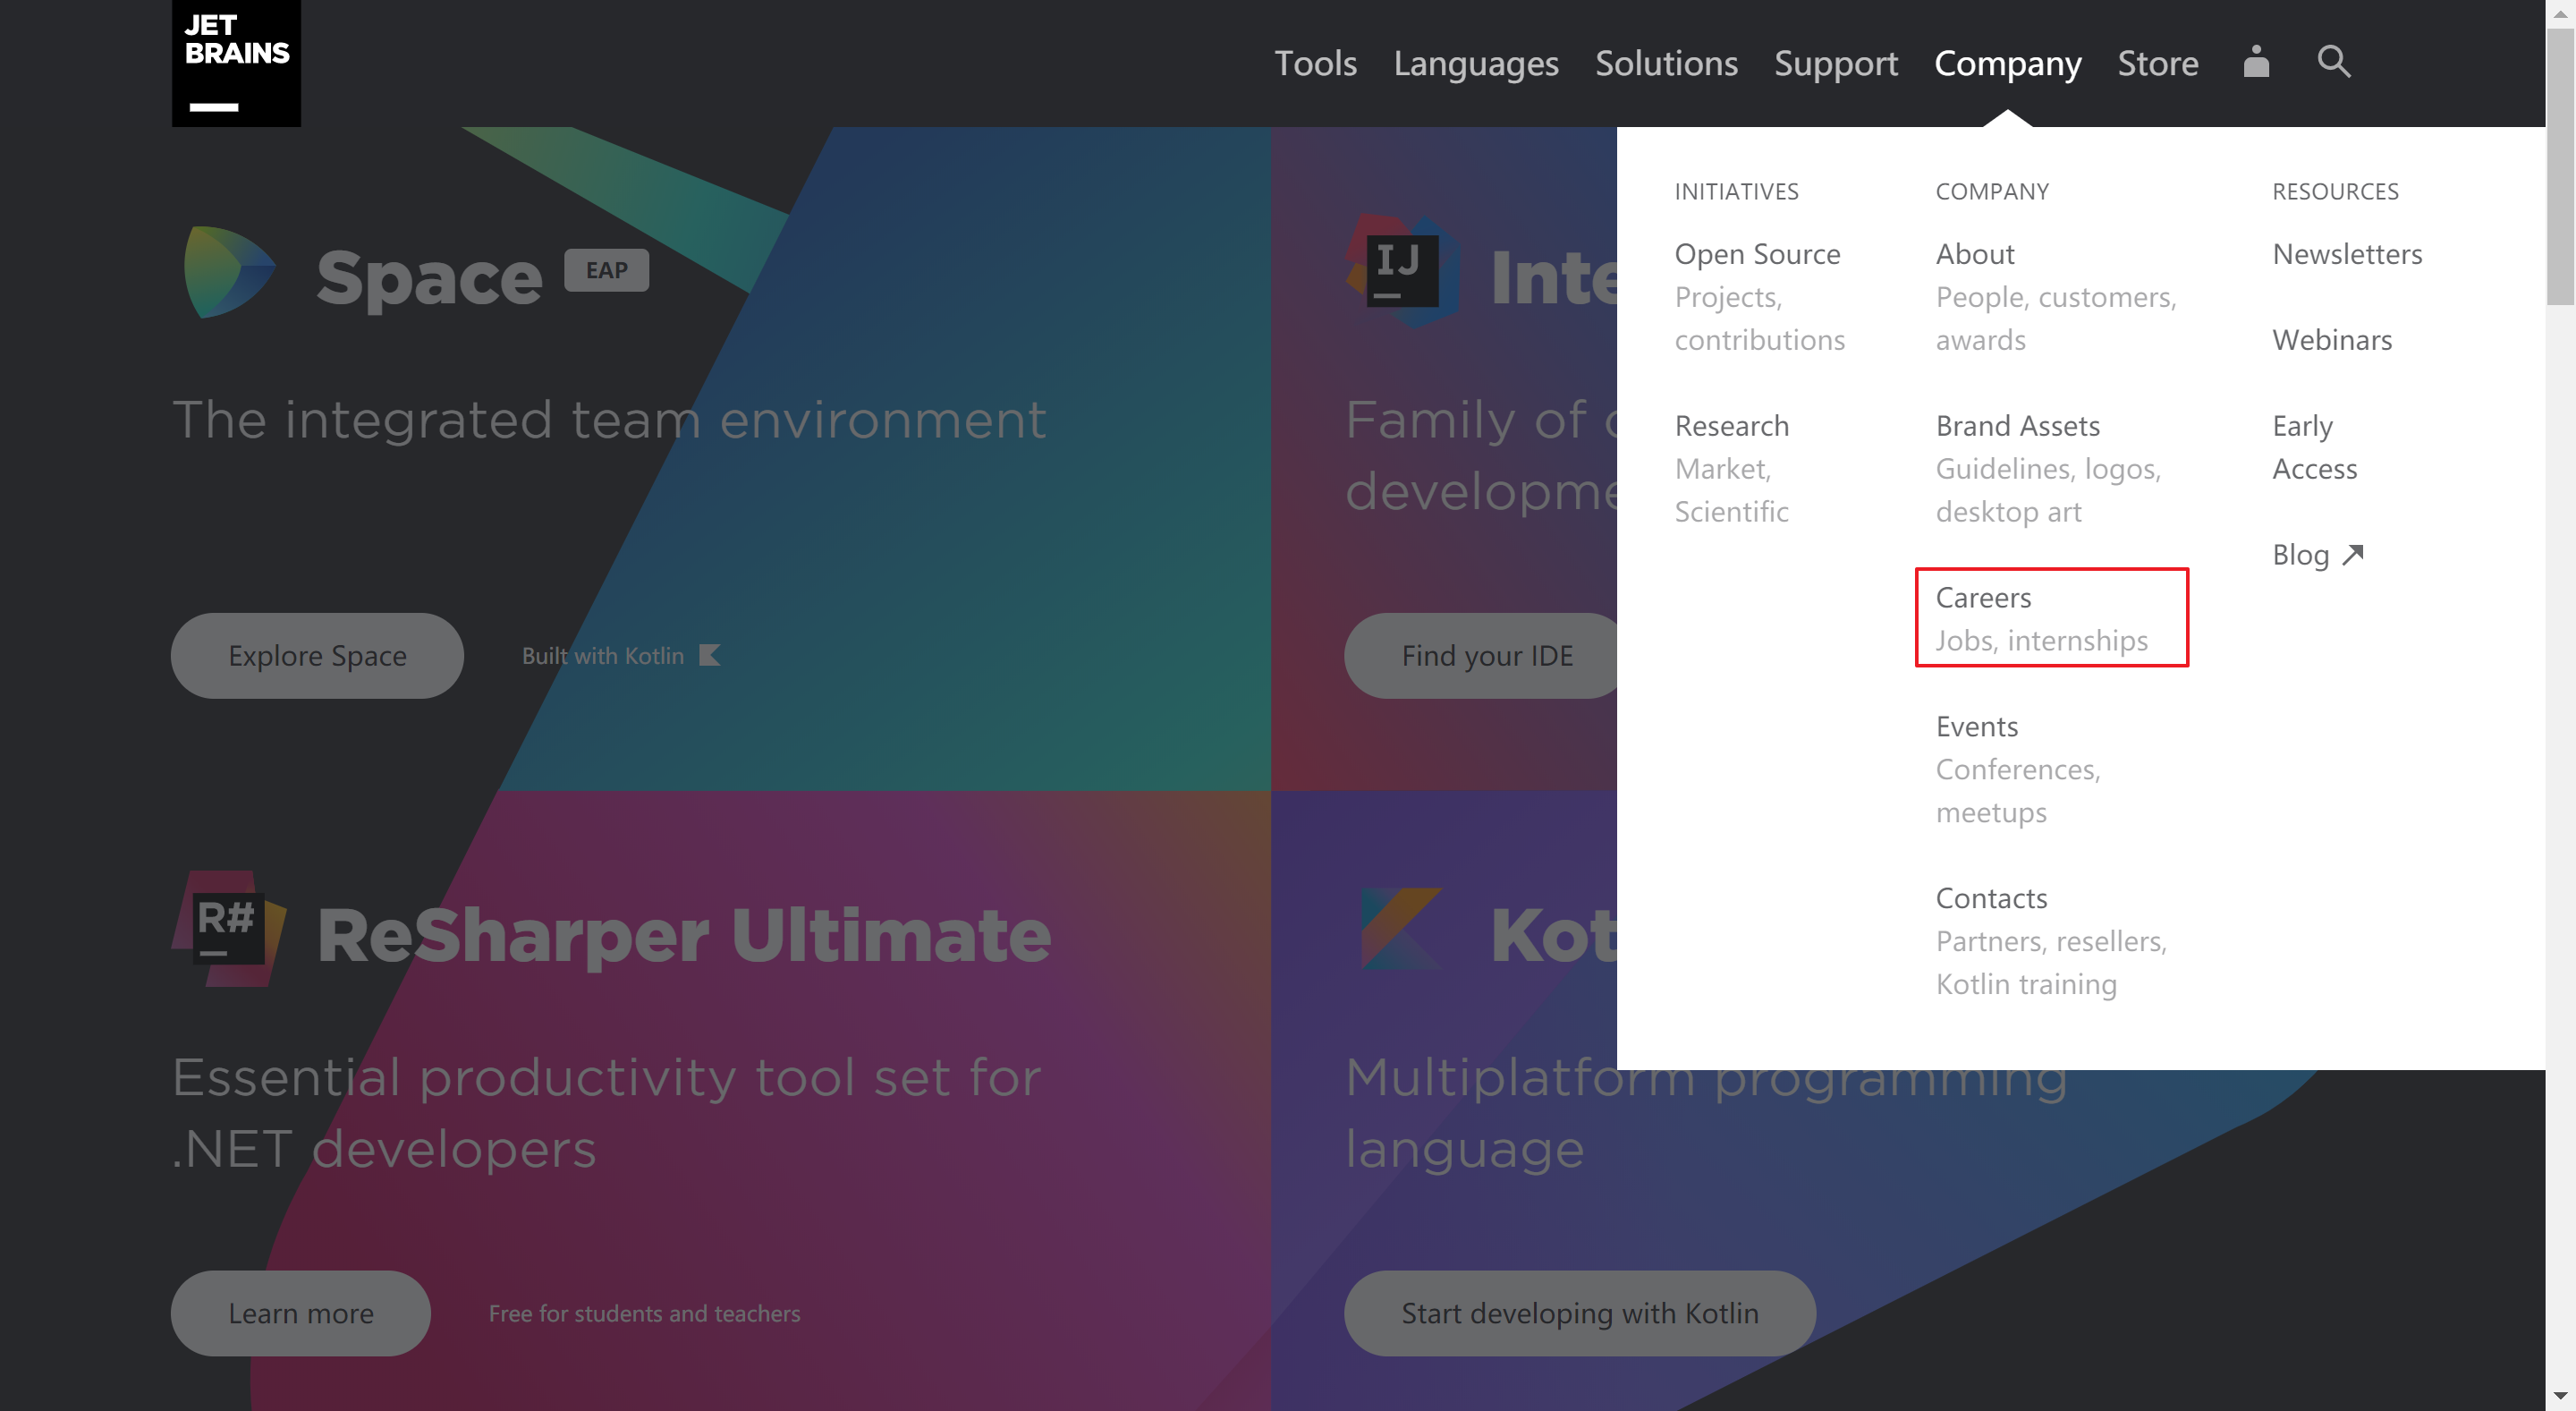This screenshot has height=1411, width=2576.
Task: Open the Tools menu
Action: coord(1315,63)
